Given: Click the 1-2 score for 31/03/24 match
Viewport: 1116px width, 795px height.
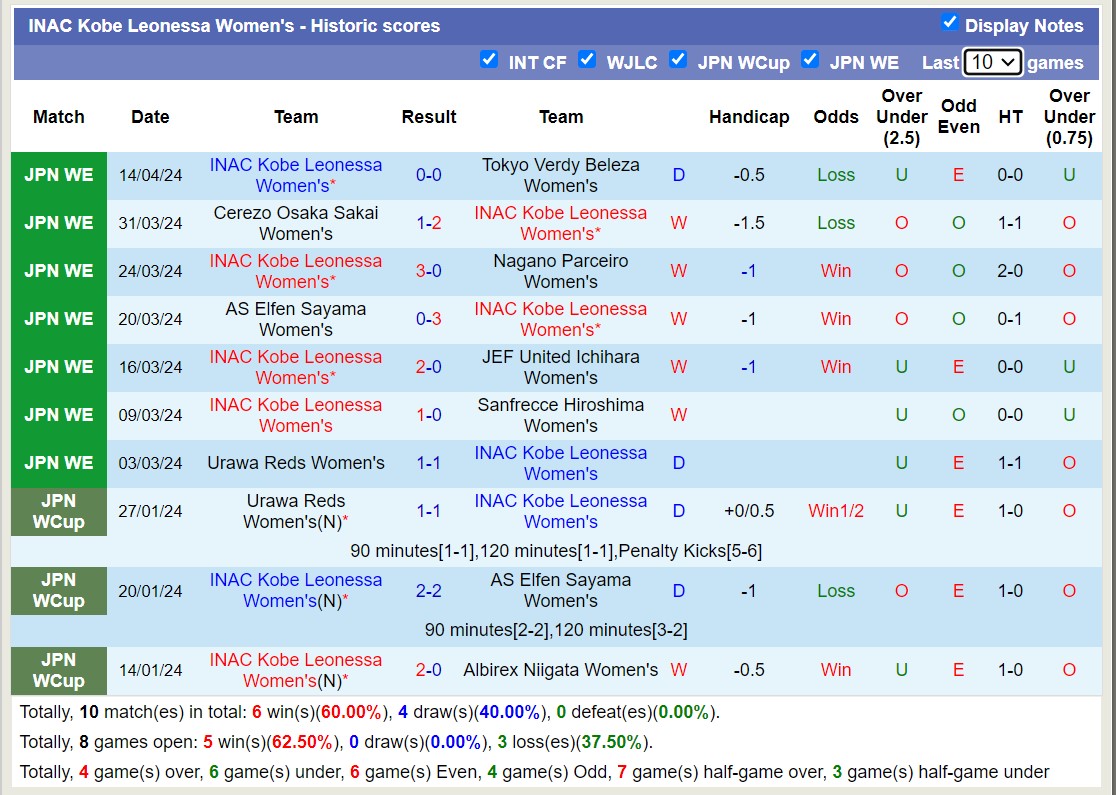Looking at the screenshot, I should [429, 223].
